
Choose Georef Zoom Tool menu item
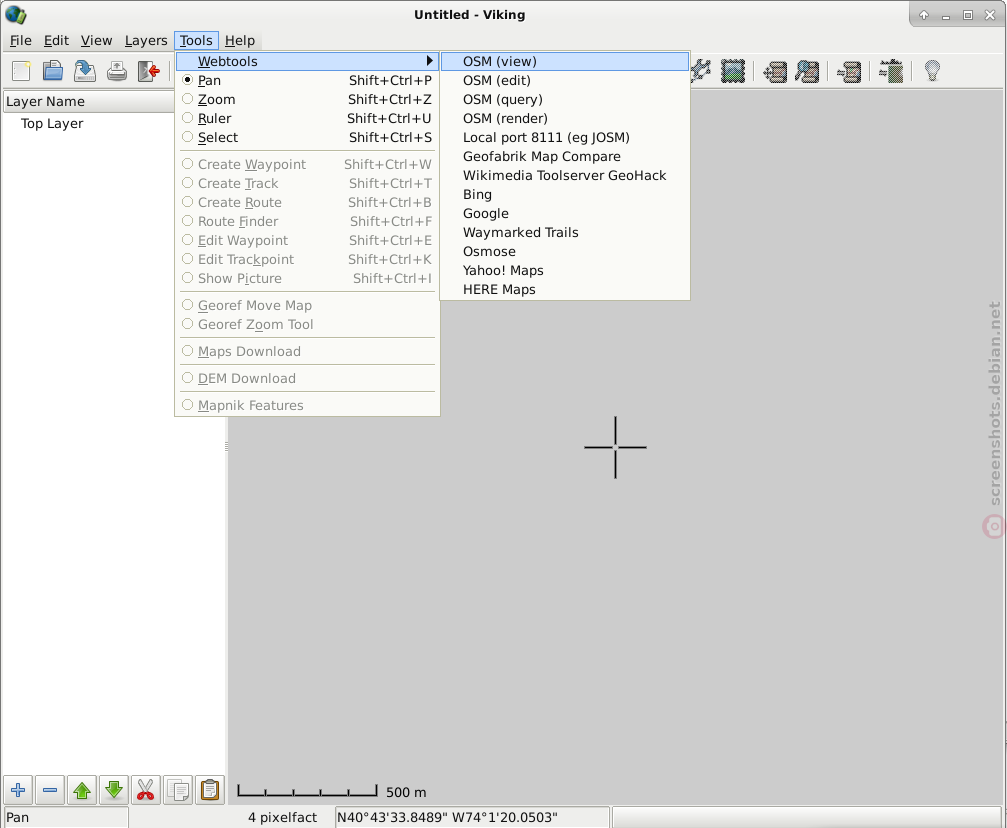[307, 324]
